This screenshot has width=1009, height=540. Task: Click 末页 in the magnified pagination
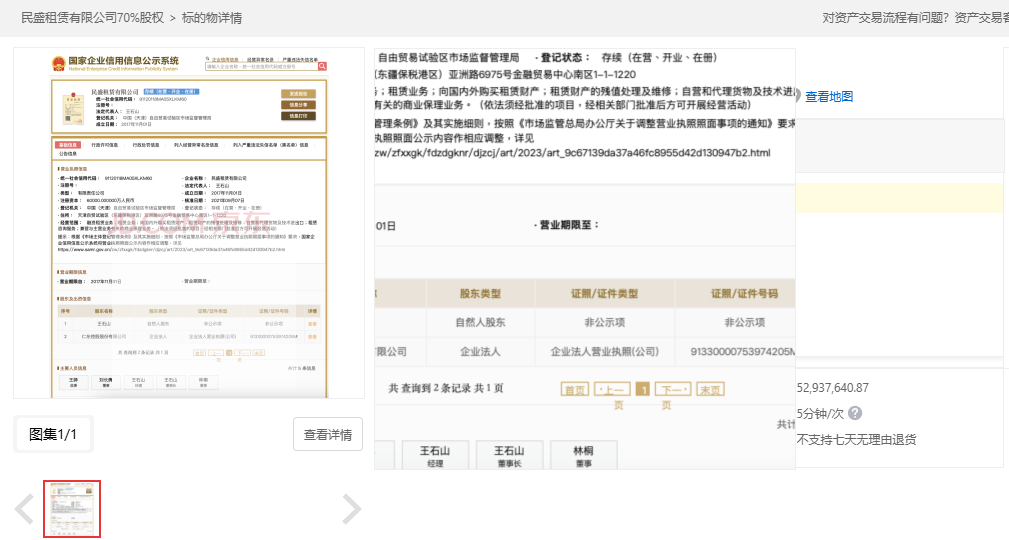point(710,389)
